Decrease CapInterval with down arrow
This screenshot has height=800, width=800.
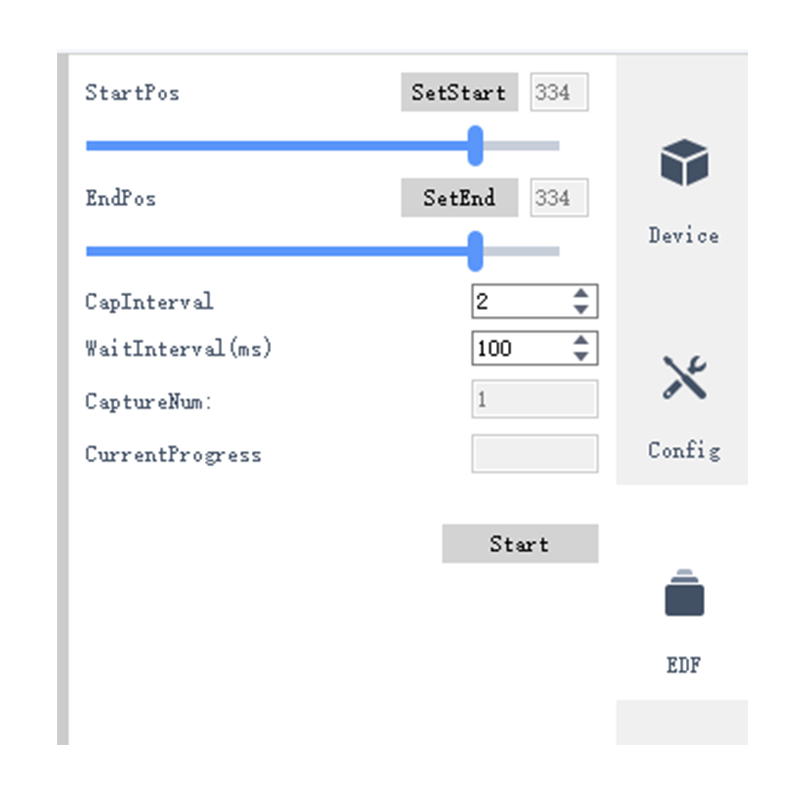pyautogui.click(x=581, y=309)
